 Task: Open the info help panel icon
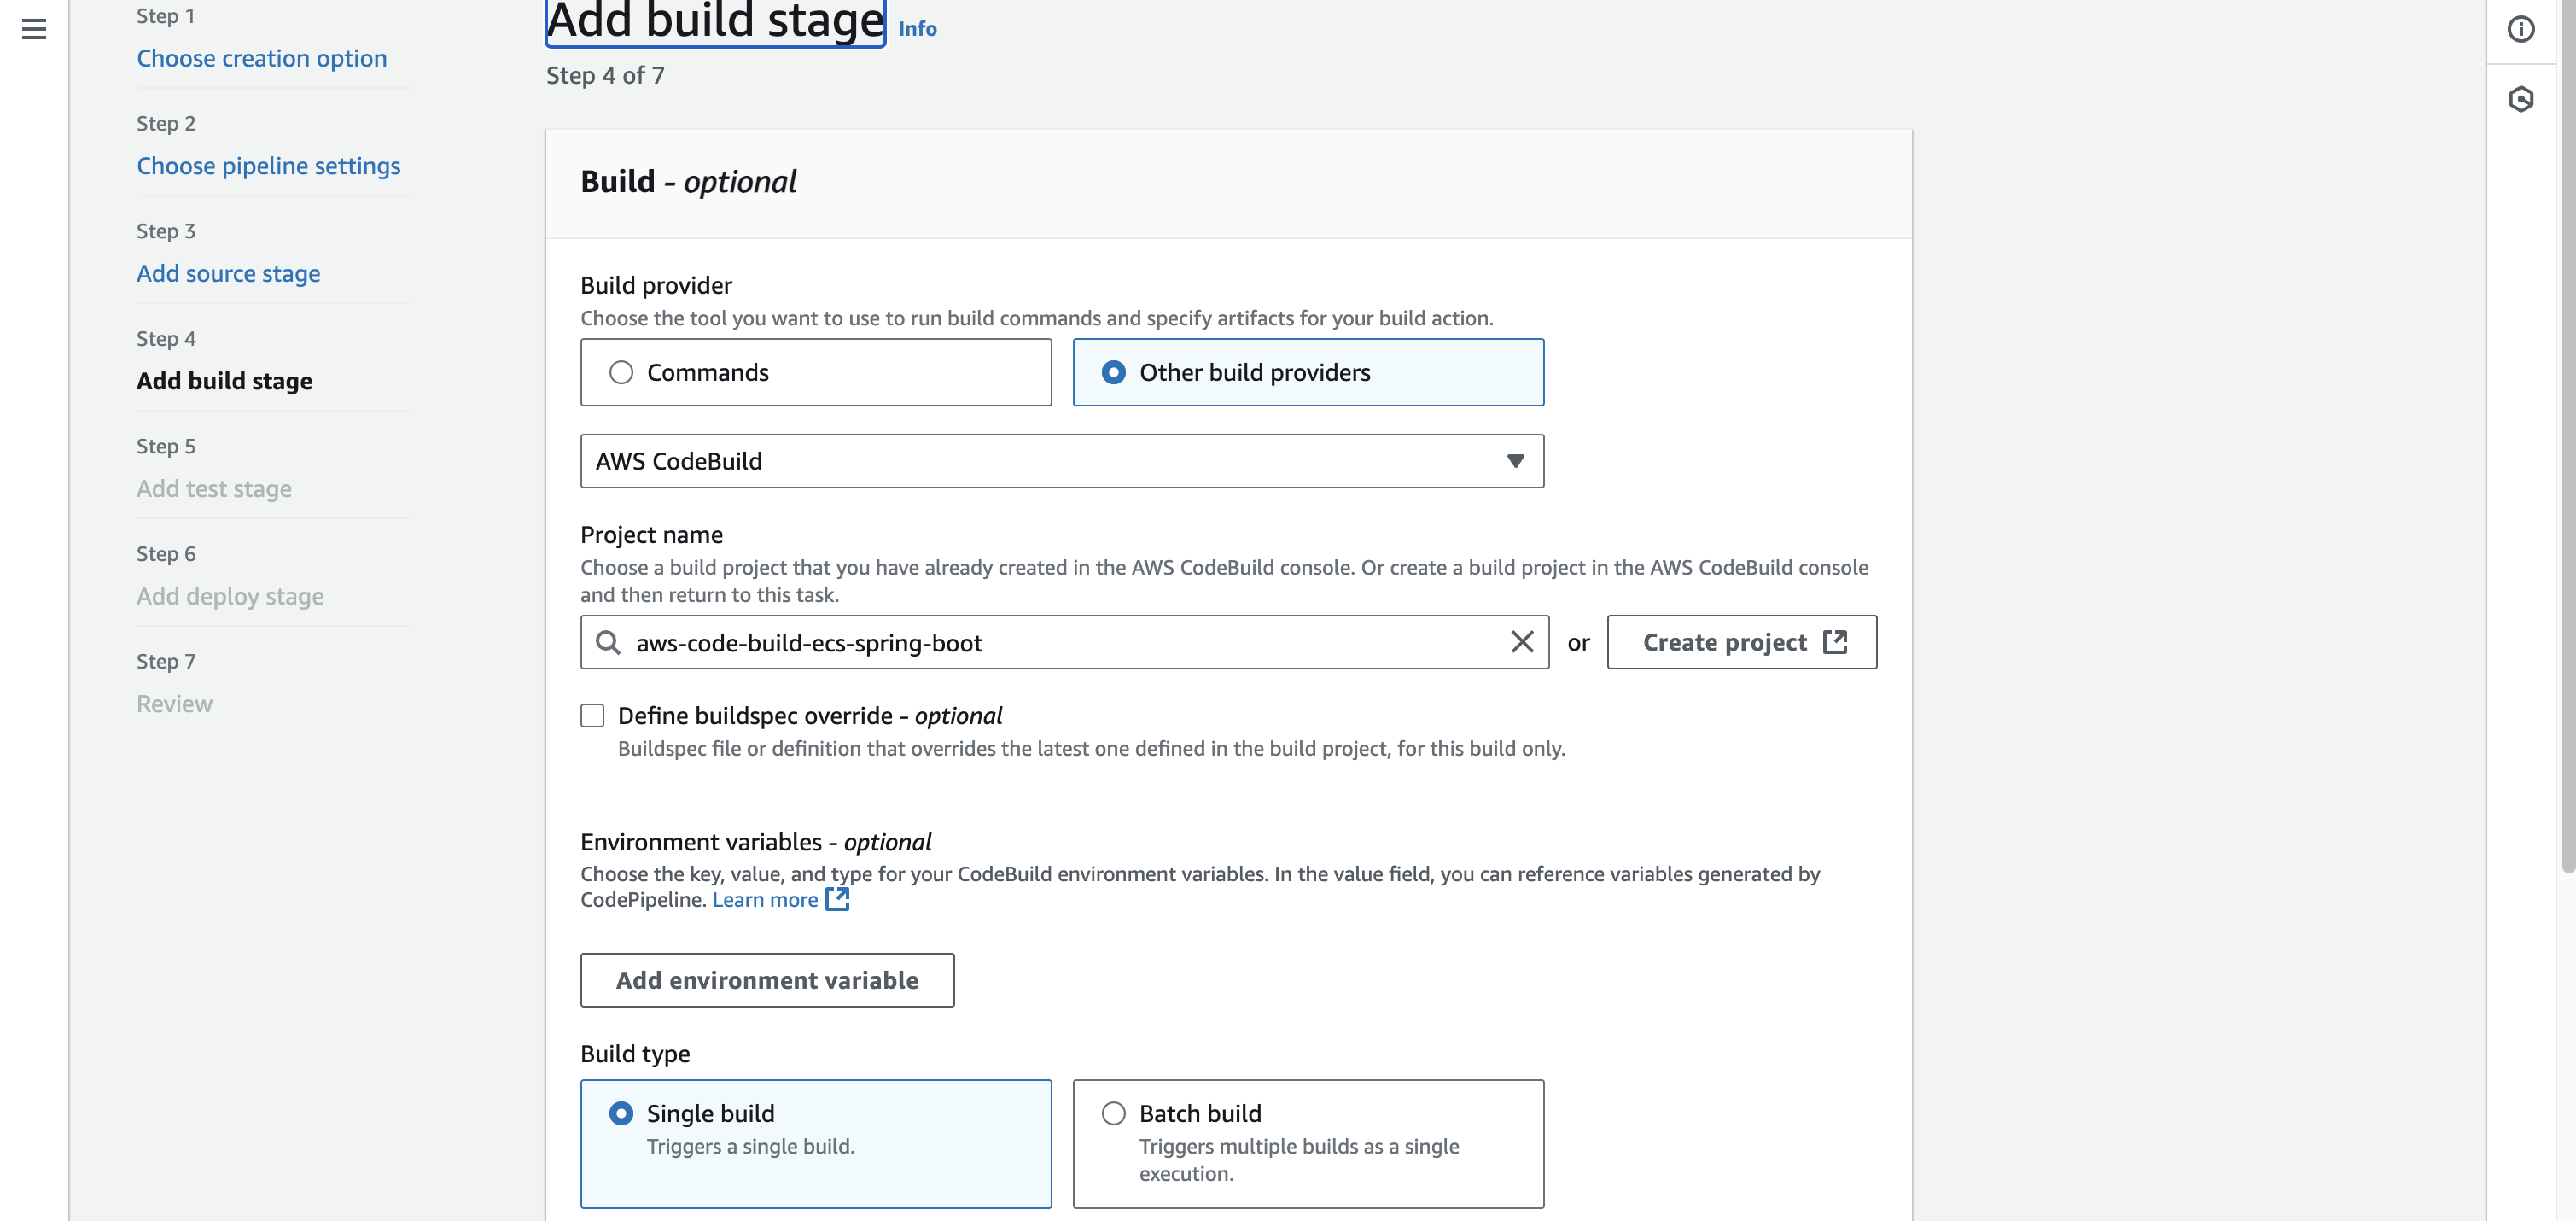pyautogui.click(x=2520, y=29)
